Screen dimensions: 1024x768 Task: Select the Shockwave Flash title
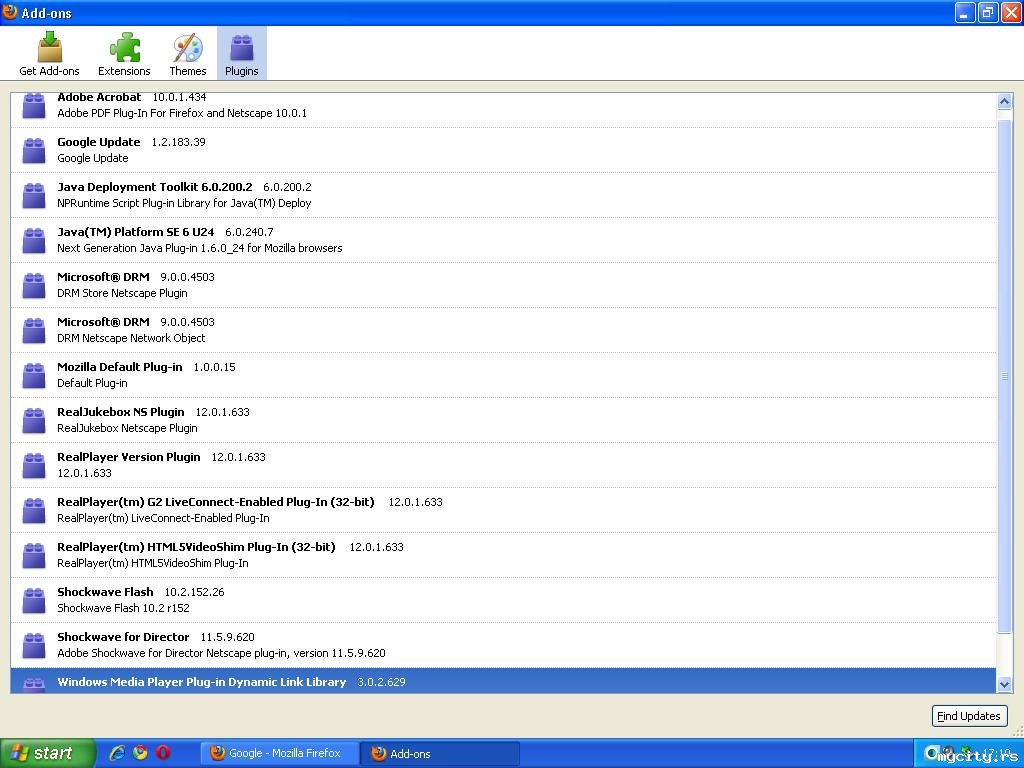[105, 592]
